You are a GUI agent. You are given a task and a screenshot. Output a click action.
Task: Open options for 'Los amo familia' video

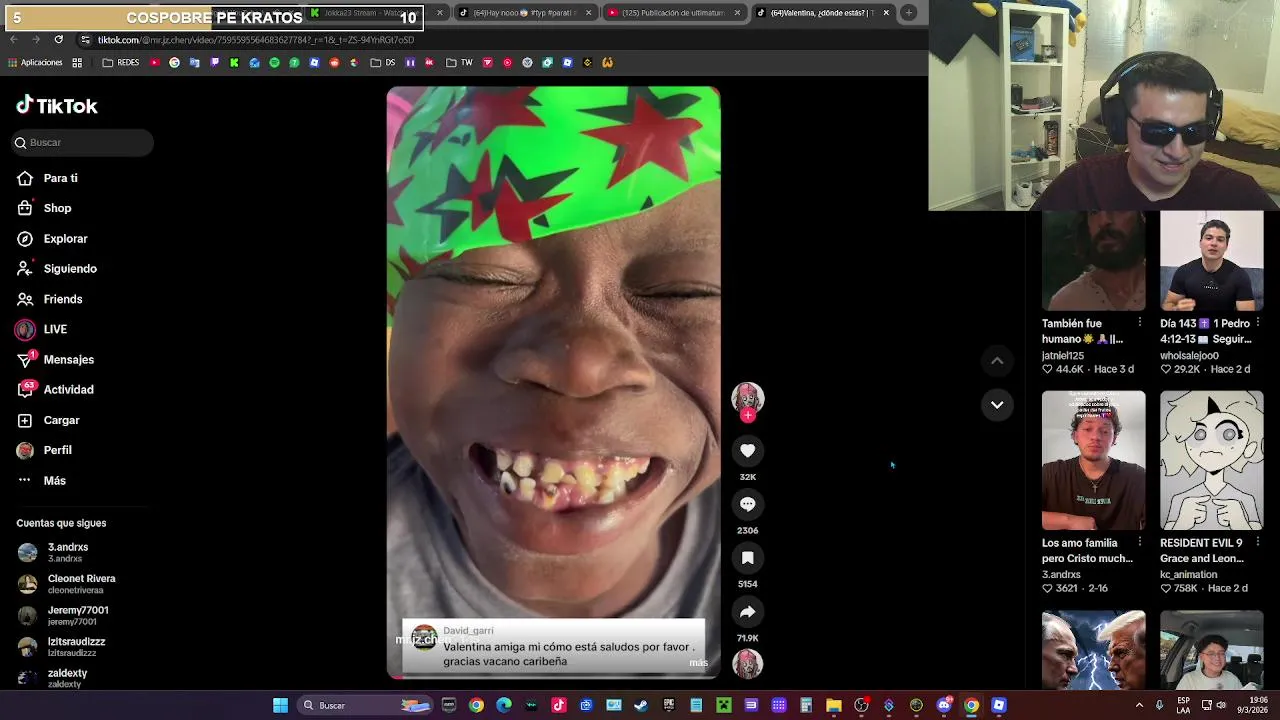pos(1140,542)
